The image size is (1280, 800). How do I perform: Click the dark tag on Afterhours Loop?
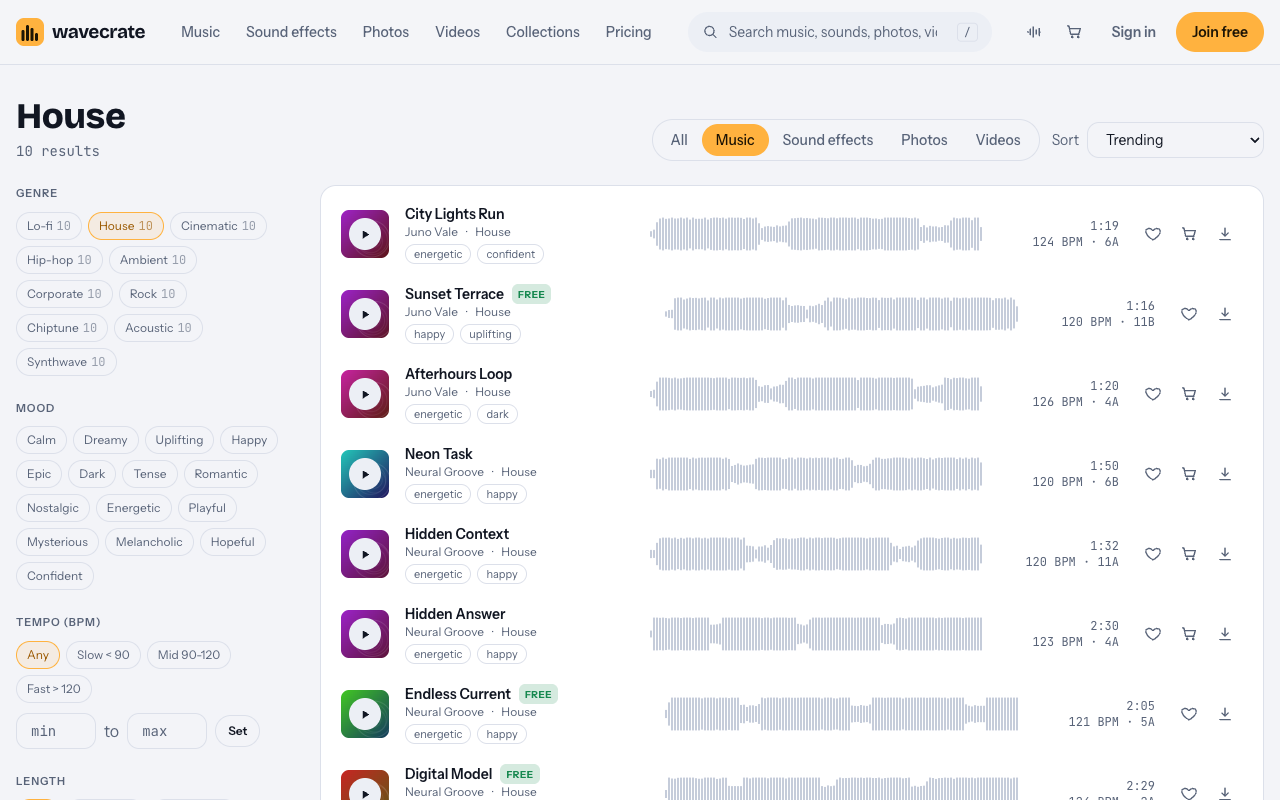click(x=498, y=414)
